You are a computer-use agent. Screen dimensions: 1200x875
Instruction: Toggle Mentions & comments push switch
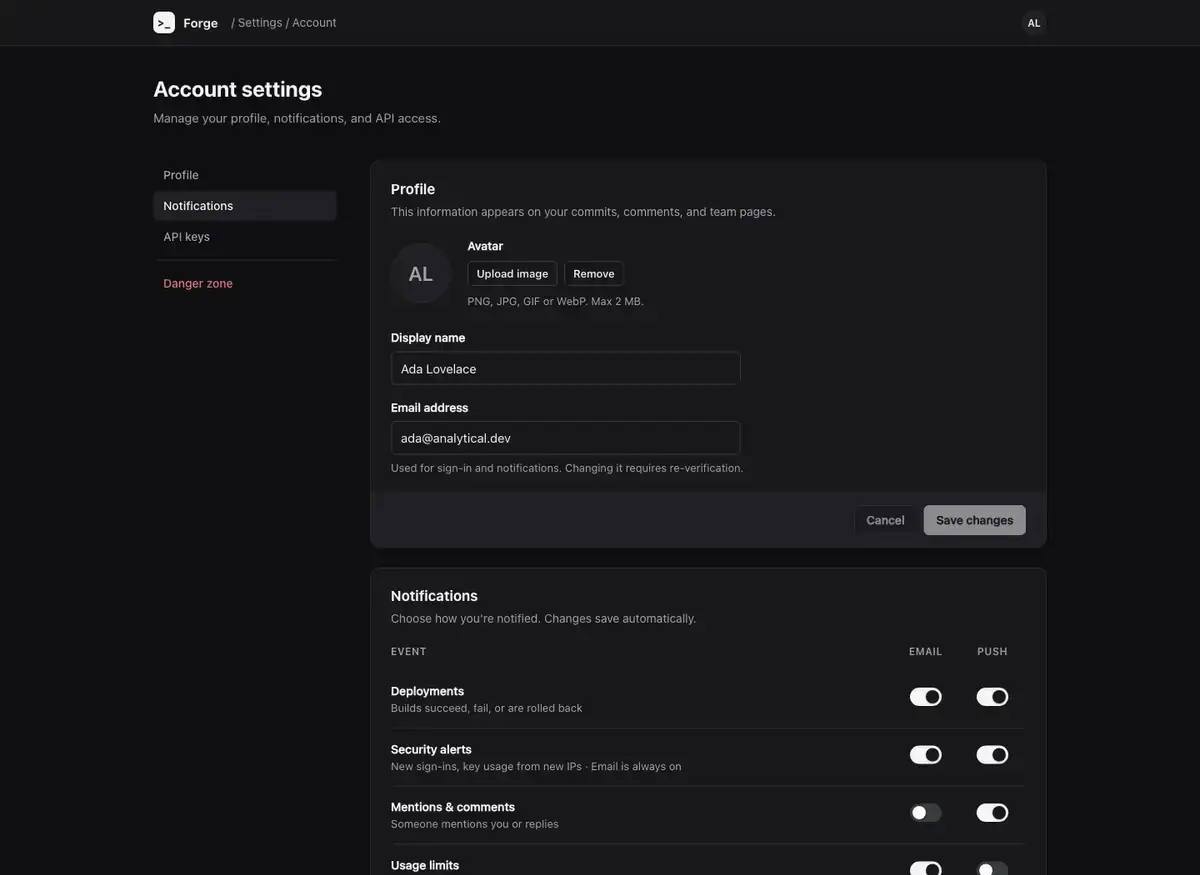tap(993, 813)
